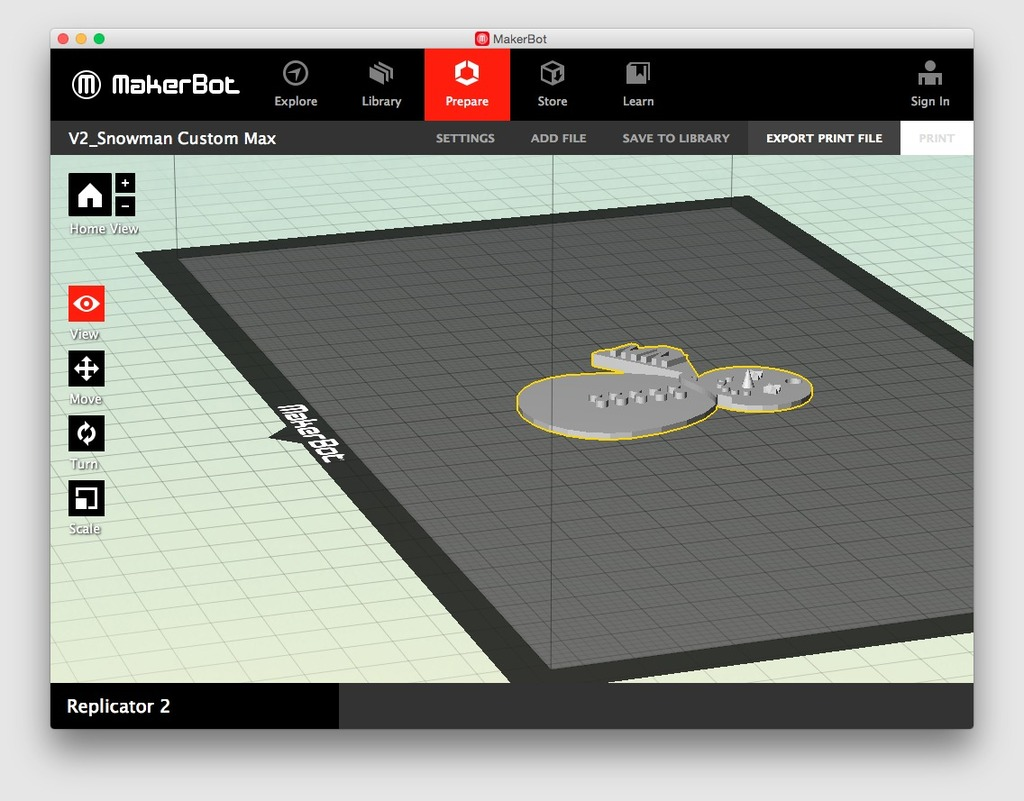Zoom in with plus button
The image size is (1024, 801).
125,183
